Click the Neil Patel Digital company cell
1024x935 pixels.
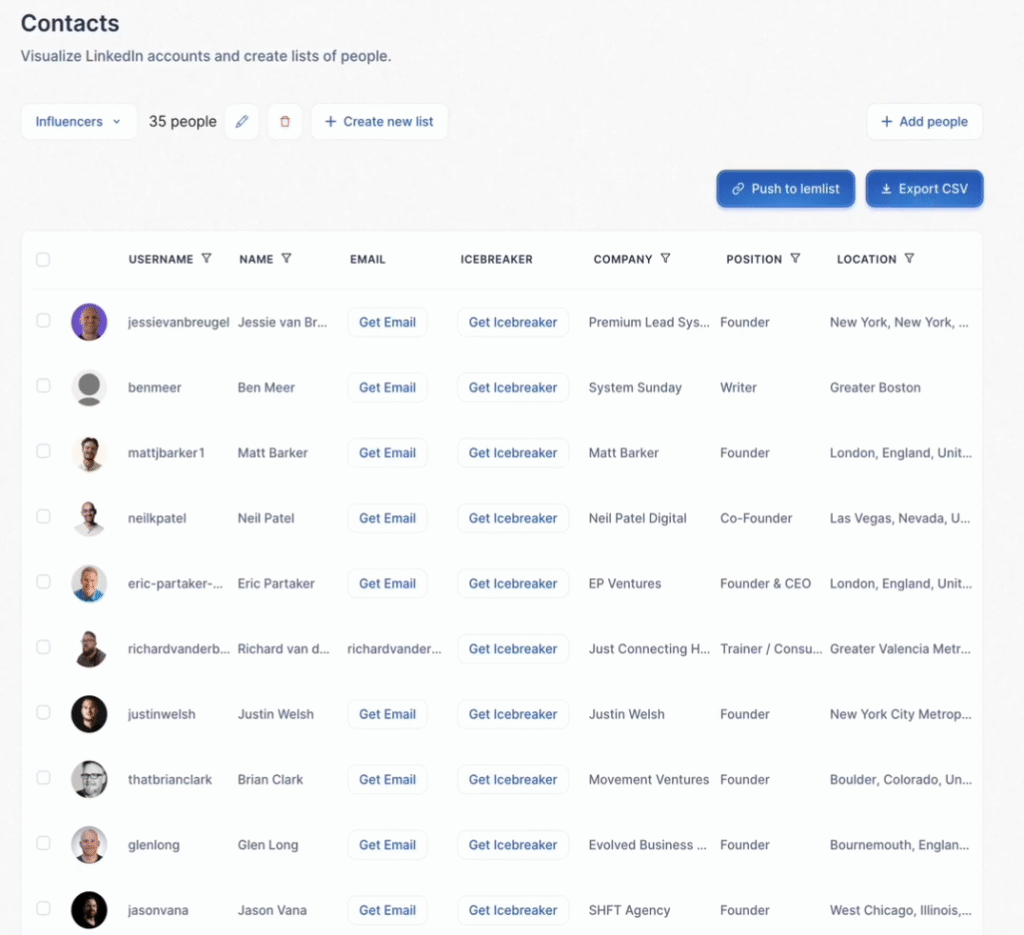(637, 518)
